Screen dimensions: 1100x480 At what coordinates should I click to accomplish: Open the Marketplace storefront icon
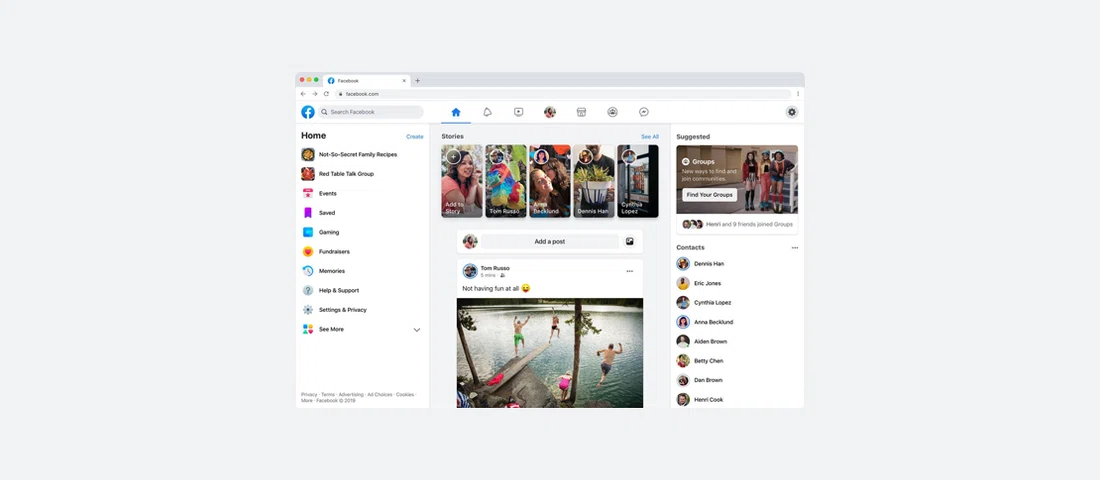(x=581, y=112)
